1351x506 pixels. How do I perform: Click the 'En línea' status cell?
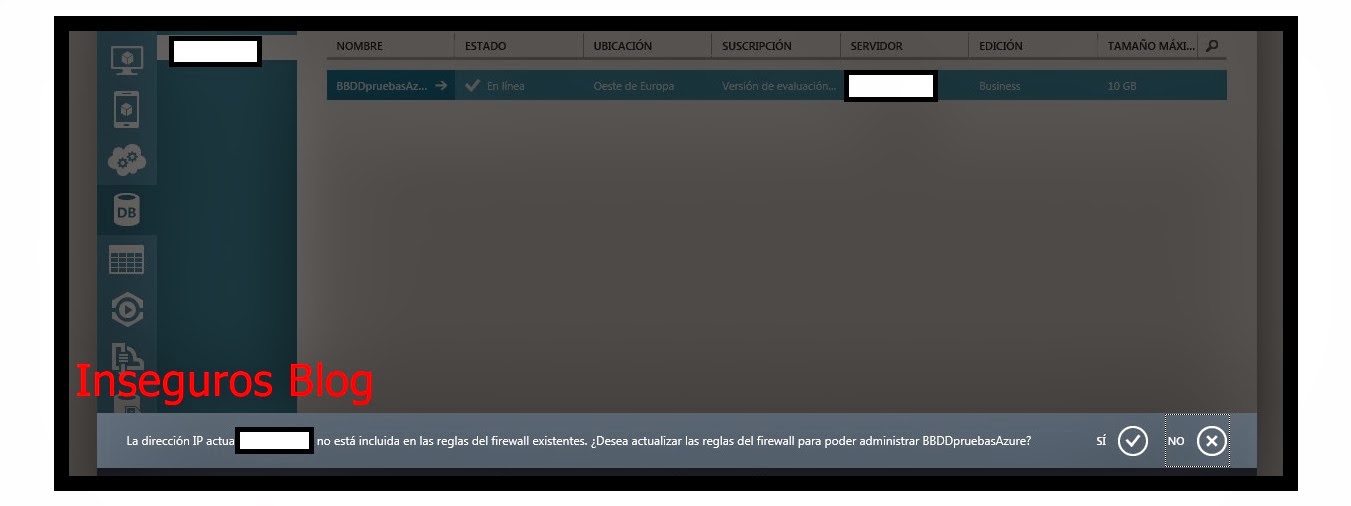pos(505,86)
